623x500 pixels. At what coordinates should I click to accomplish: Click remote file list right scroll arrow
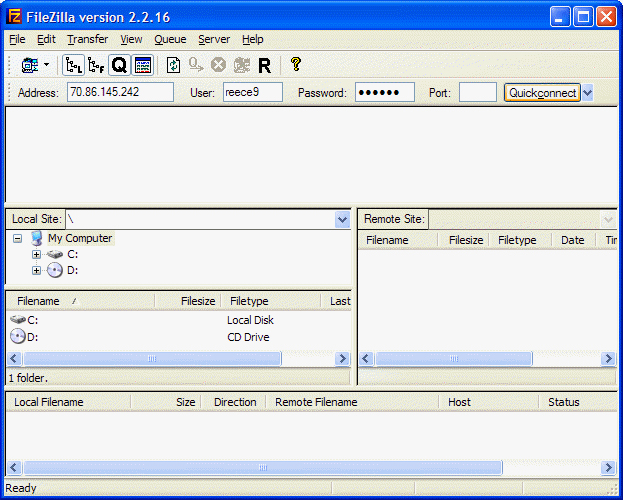click(608, 359)
